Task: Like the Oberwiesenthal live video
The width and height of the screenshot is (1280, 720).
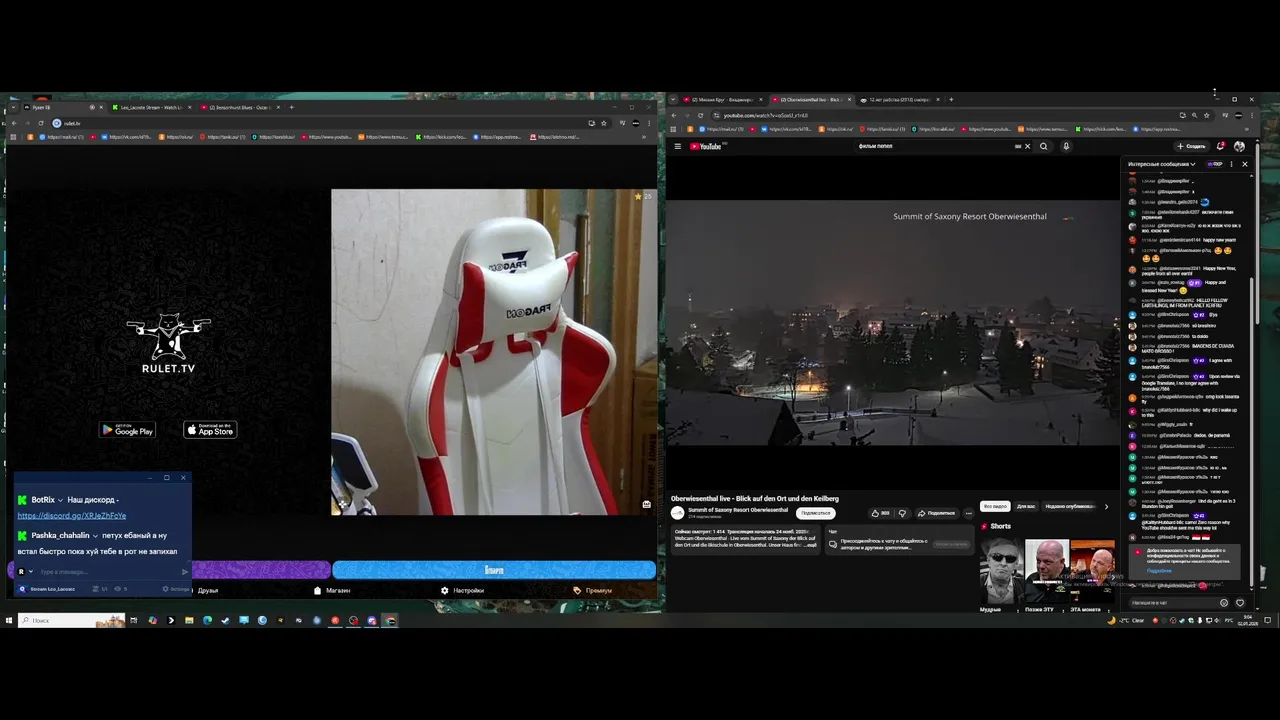Action: click(x=879, y=513)
